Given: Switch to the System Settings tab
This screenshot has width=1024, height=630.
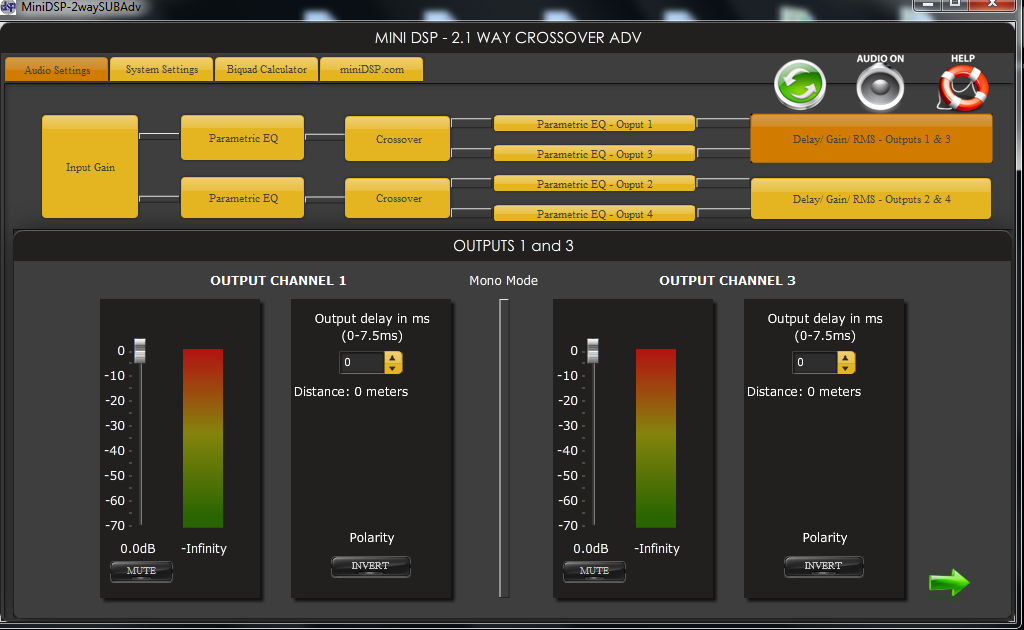Looking at the screenshot, I should (x=161, y=70).
